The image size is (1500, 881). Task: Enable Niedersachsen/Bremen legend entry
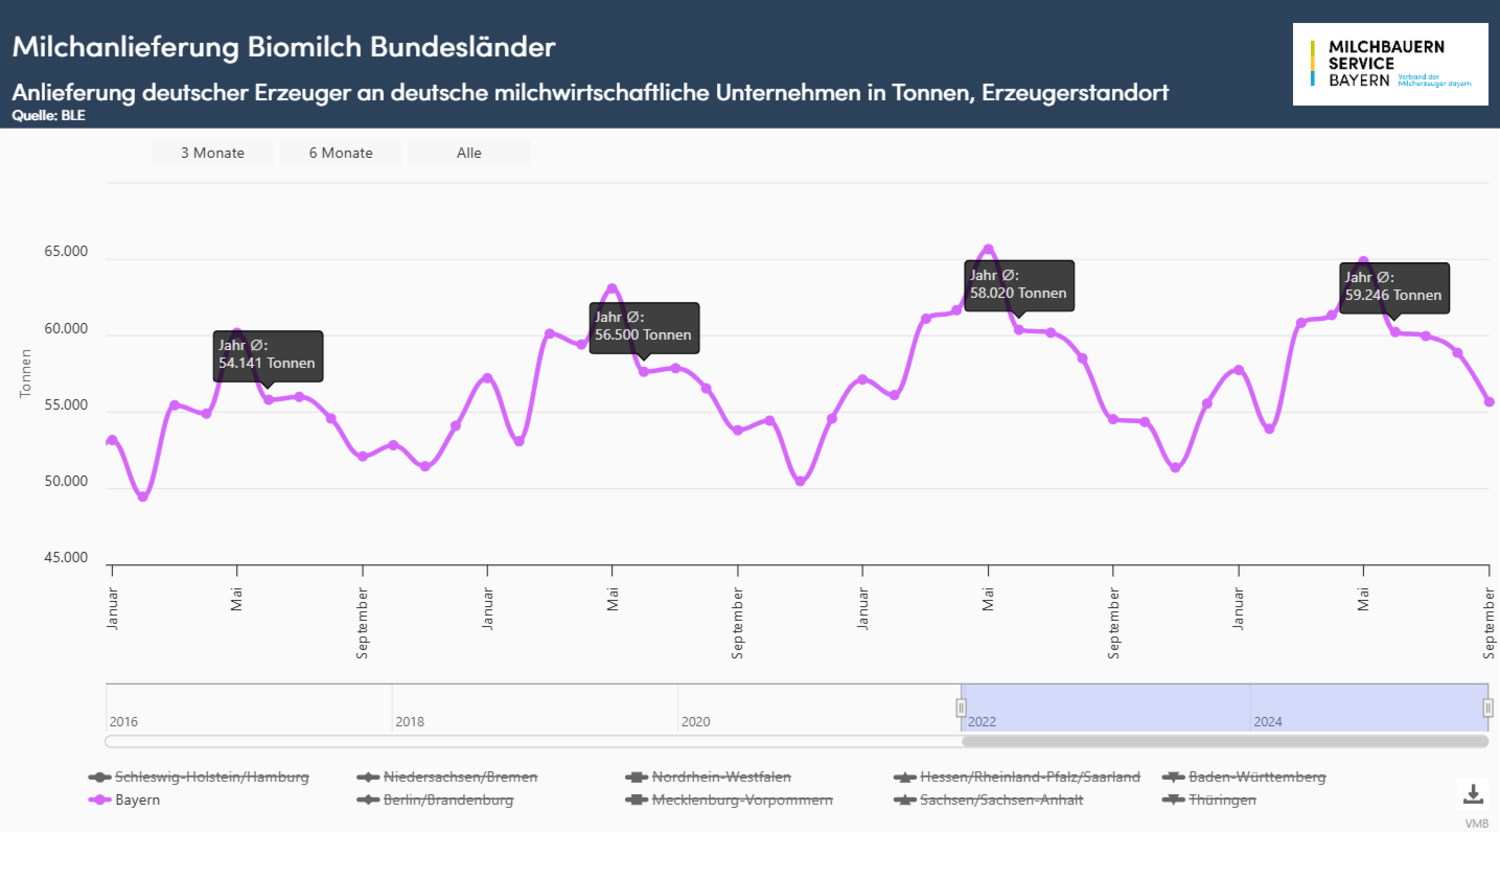(x=460, y=777)
